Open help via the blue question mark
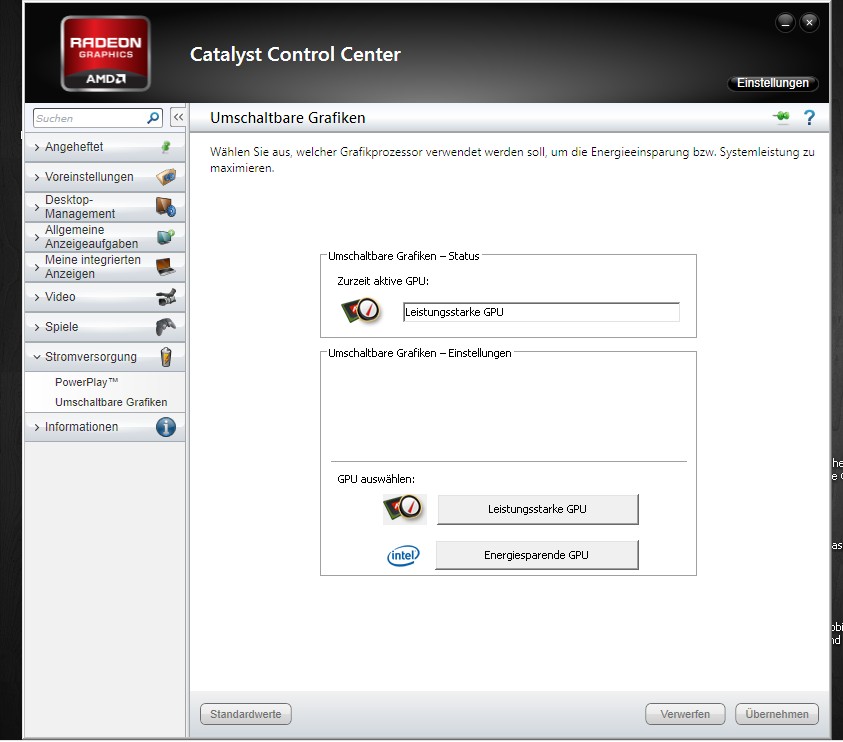The width and height of the screenshot is (843, 742). point(809,117)
